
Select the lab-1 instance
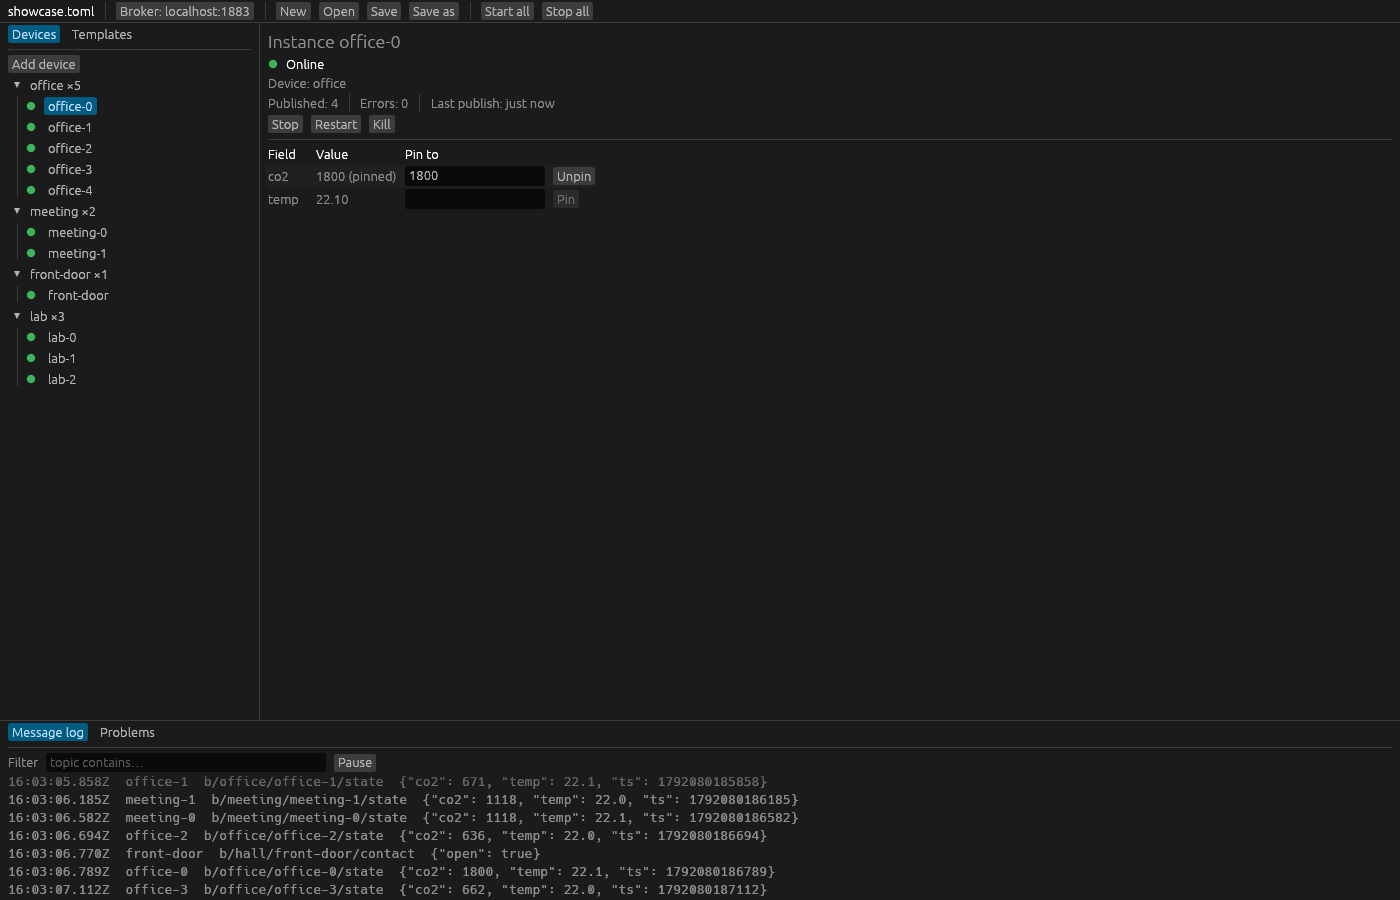62,358
